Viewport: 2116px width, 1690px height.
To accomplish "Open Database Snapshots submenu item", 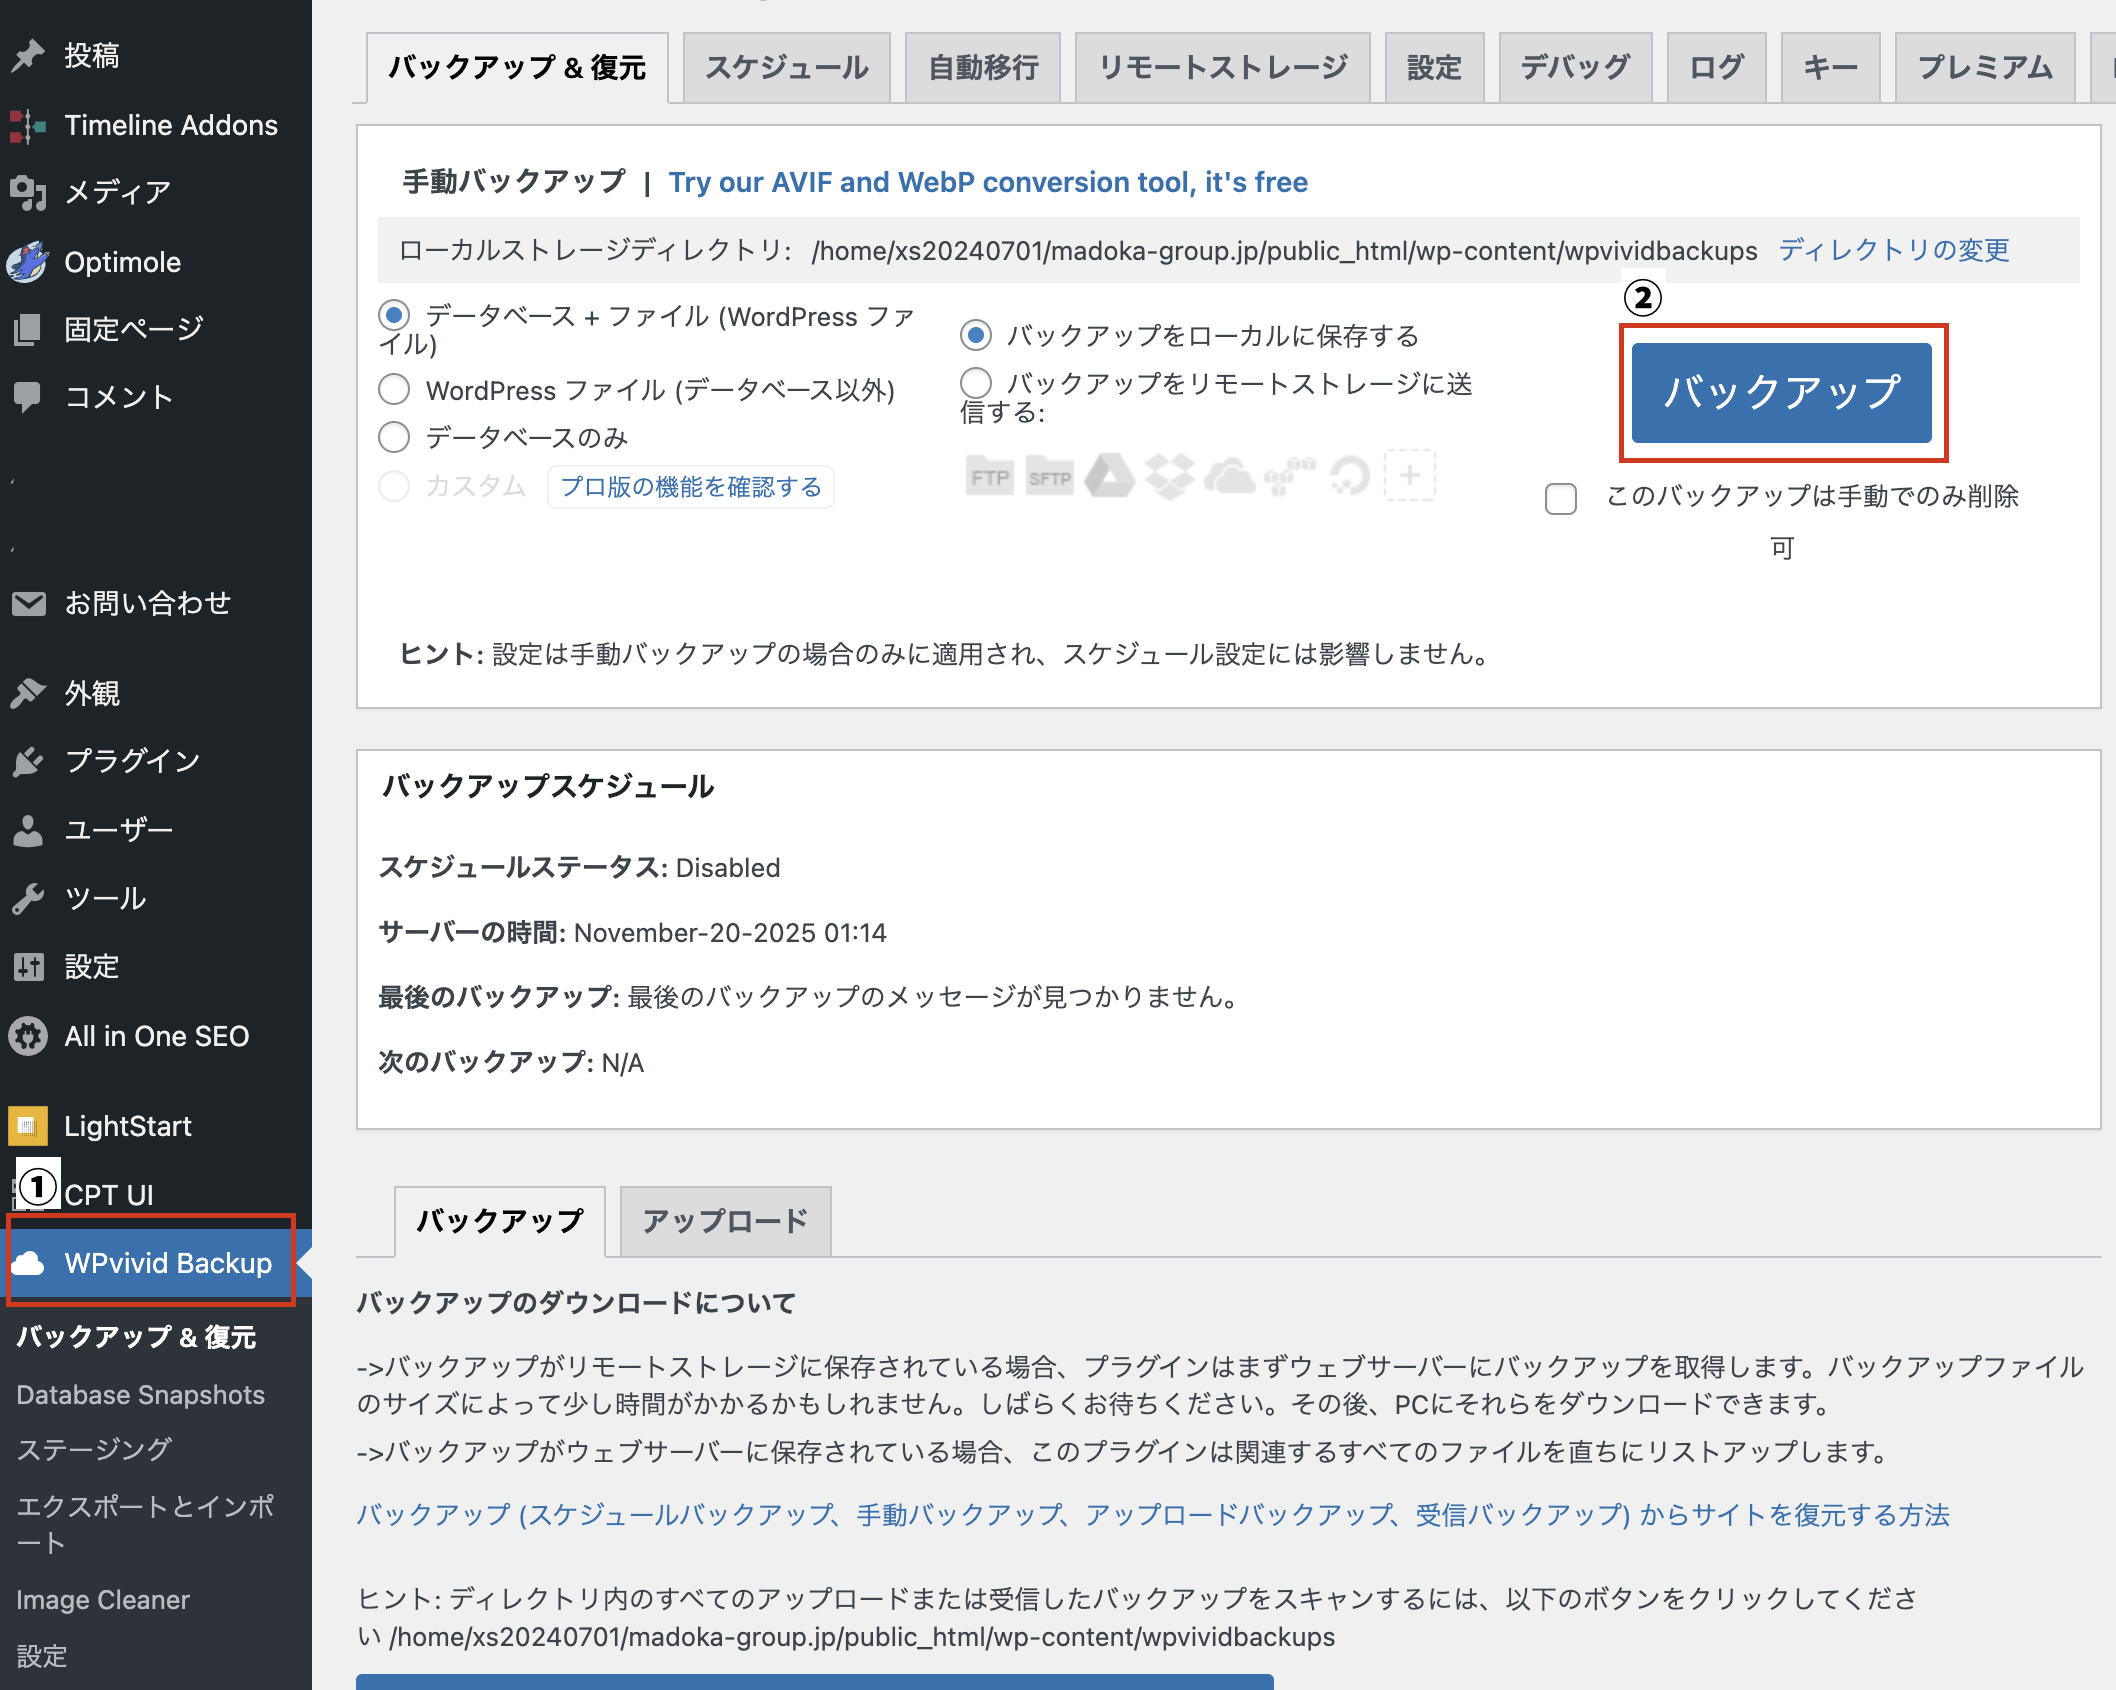I will (x=140, y=1394).
